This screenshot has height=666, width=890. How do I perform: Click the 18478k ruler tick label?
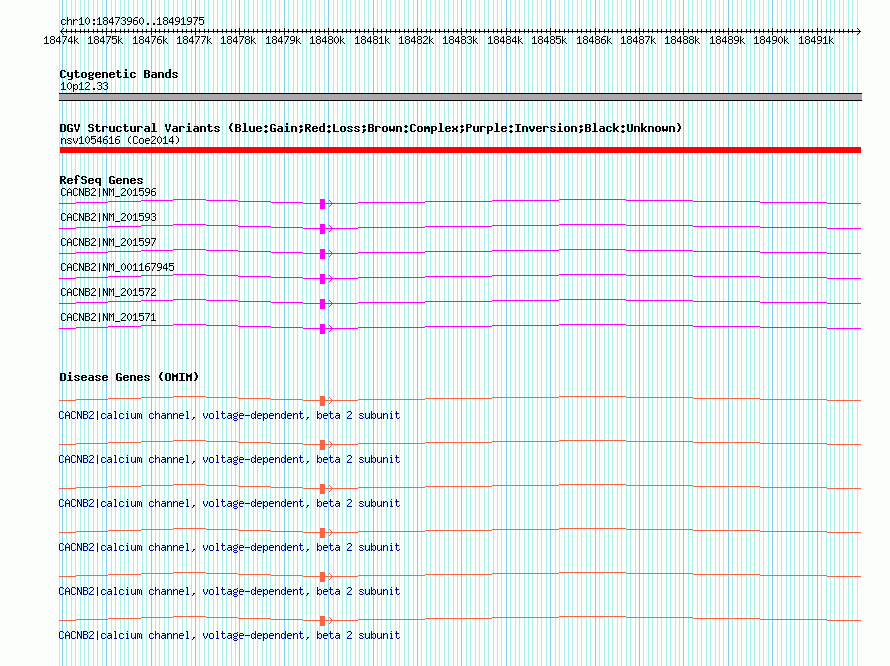[x=238, y=40]
